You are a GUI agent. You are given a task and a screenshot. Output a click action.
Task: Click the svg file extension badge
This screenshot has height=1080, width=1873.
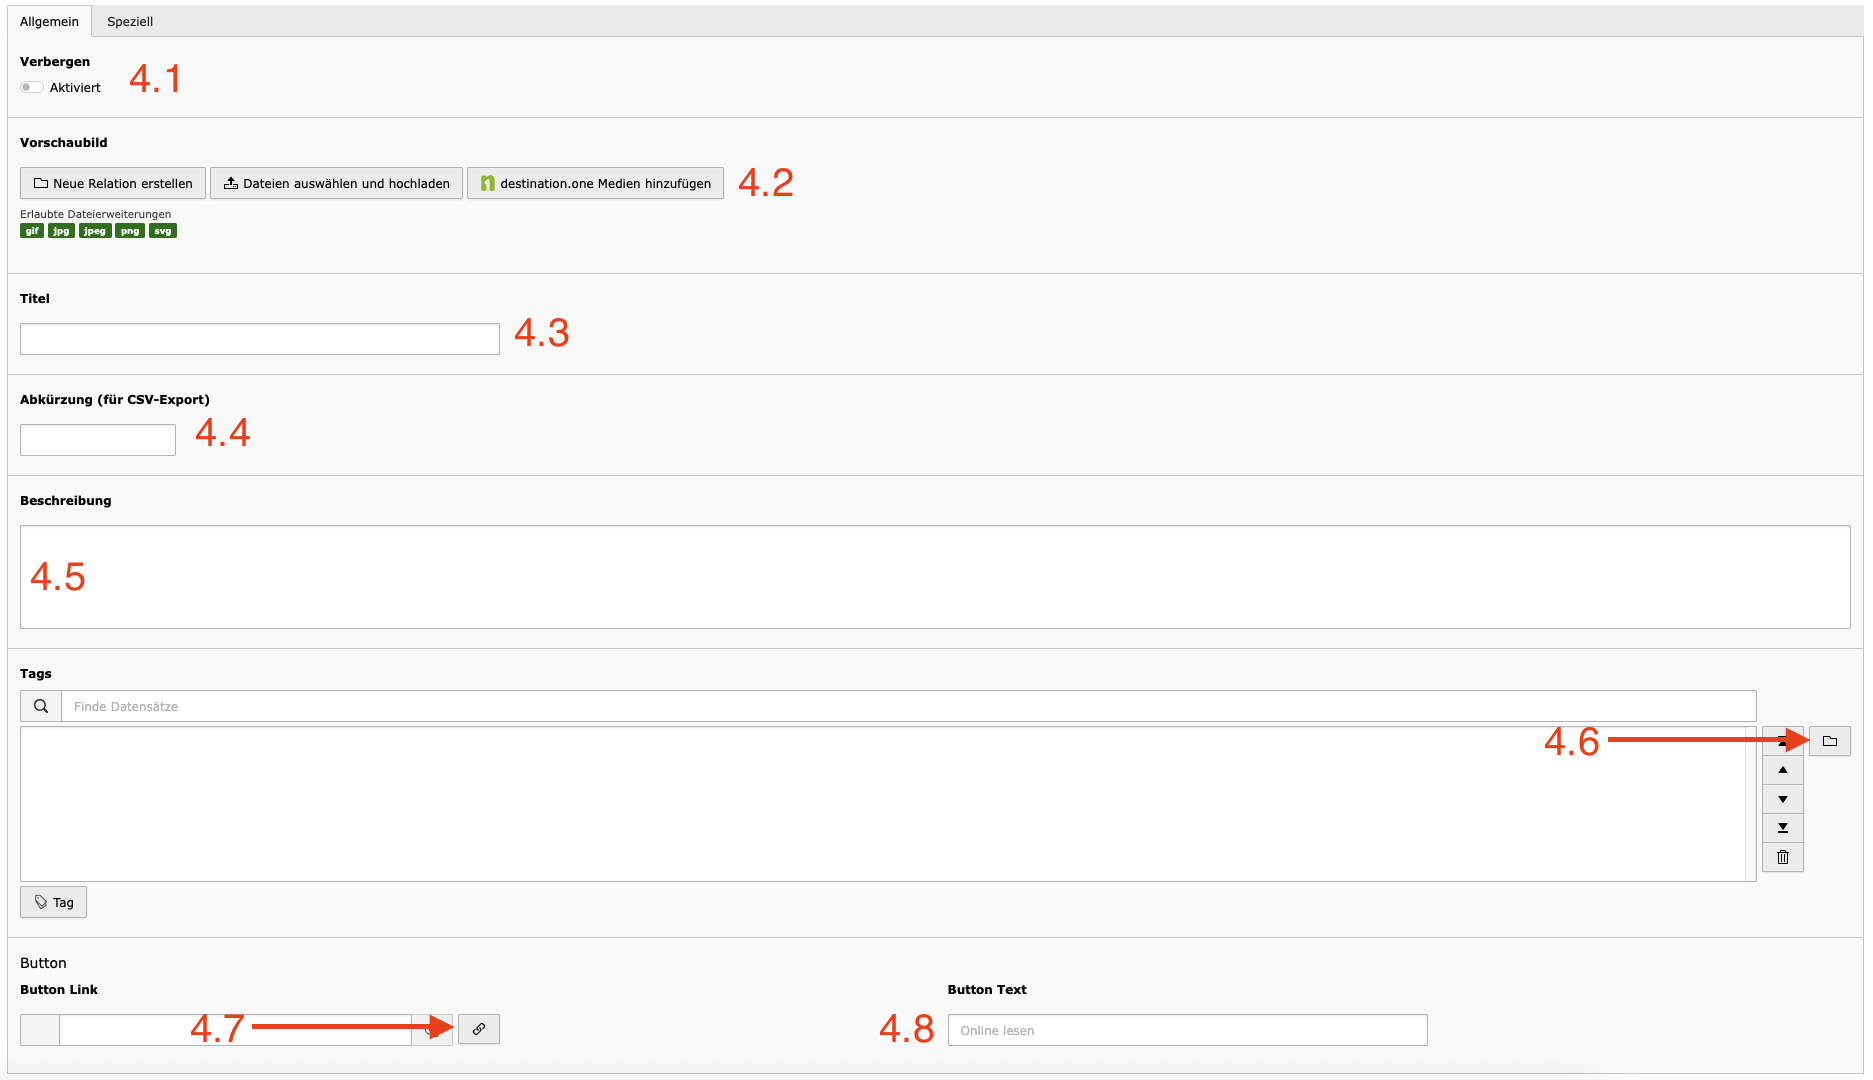point(163,231)
